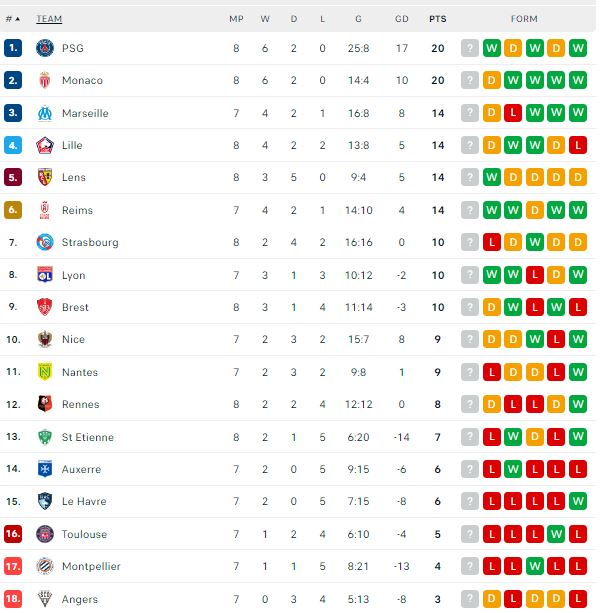Sort standings by TEAM column header

click(49, 19)
